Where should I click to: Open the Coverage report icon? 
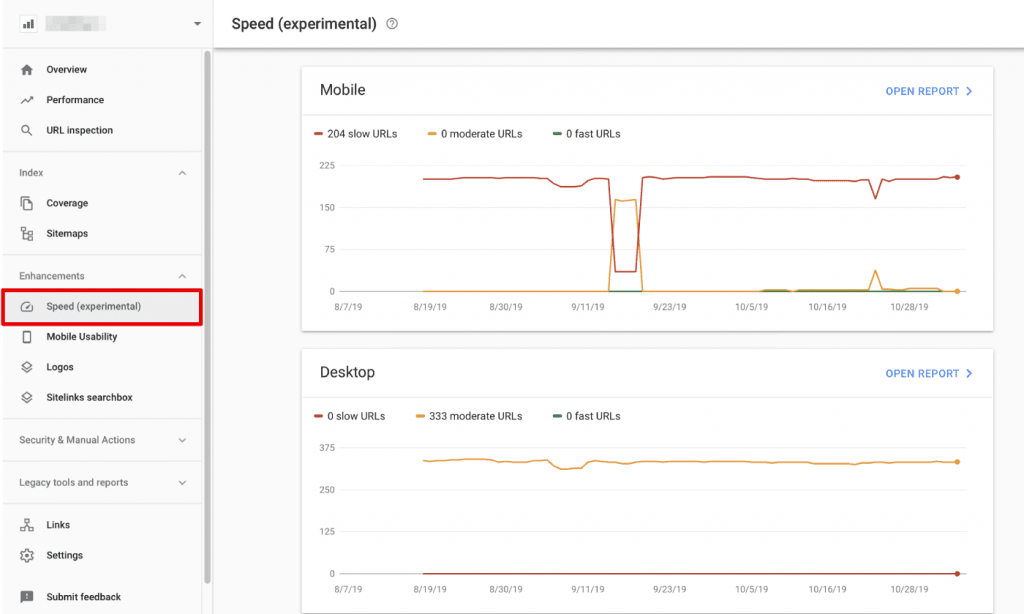click(x=28, y=203)
